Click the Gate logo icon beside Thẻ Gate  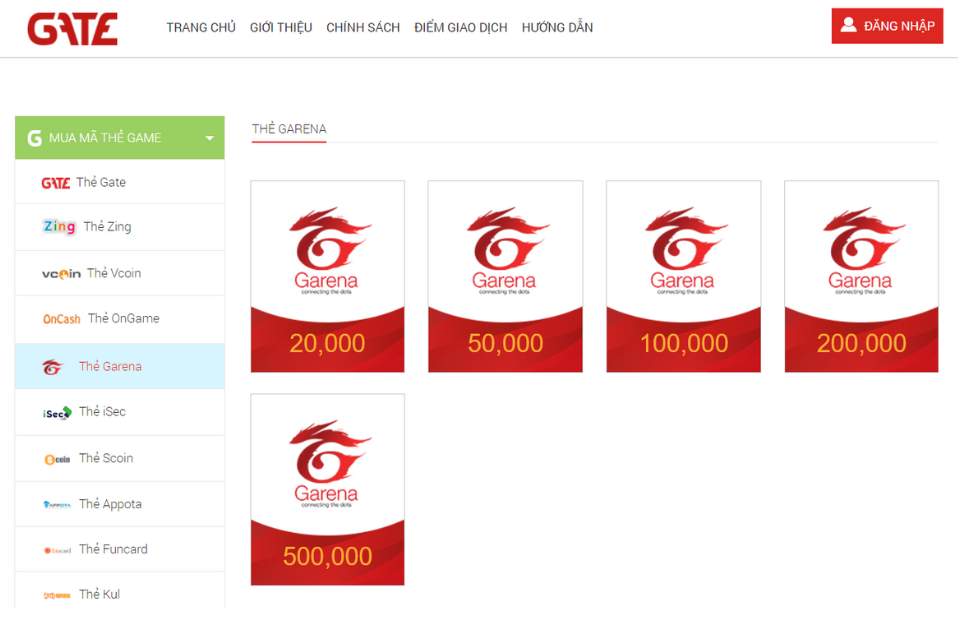[x=56, y=183]
